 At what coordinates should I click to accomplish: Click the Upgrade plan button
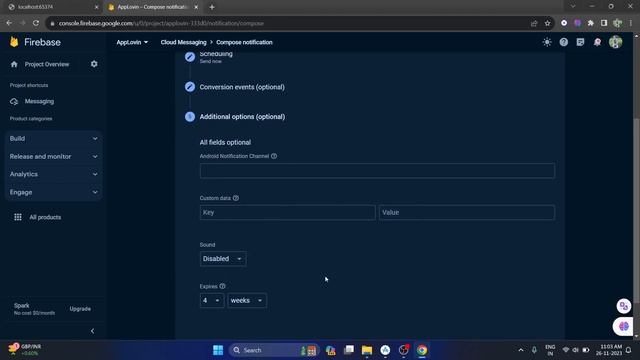[80, 309]
